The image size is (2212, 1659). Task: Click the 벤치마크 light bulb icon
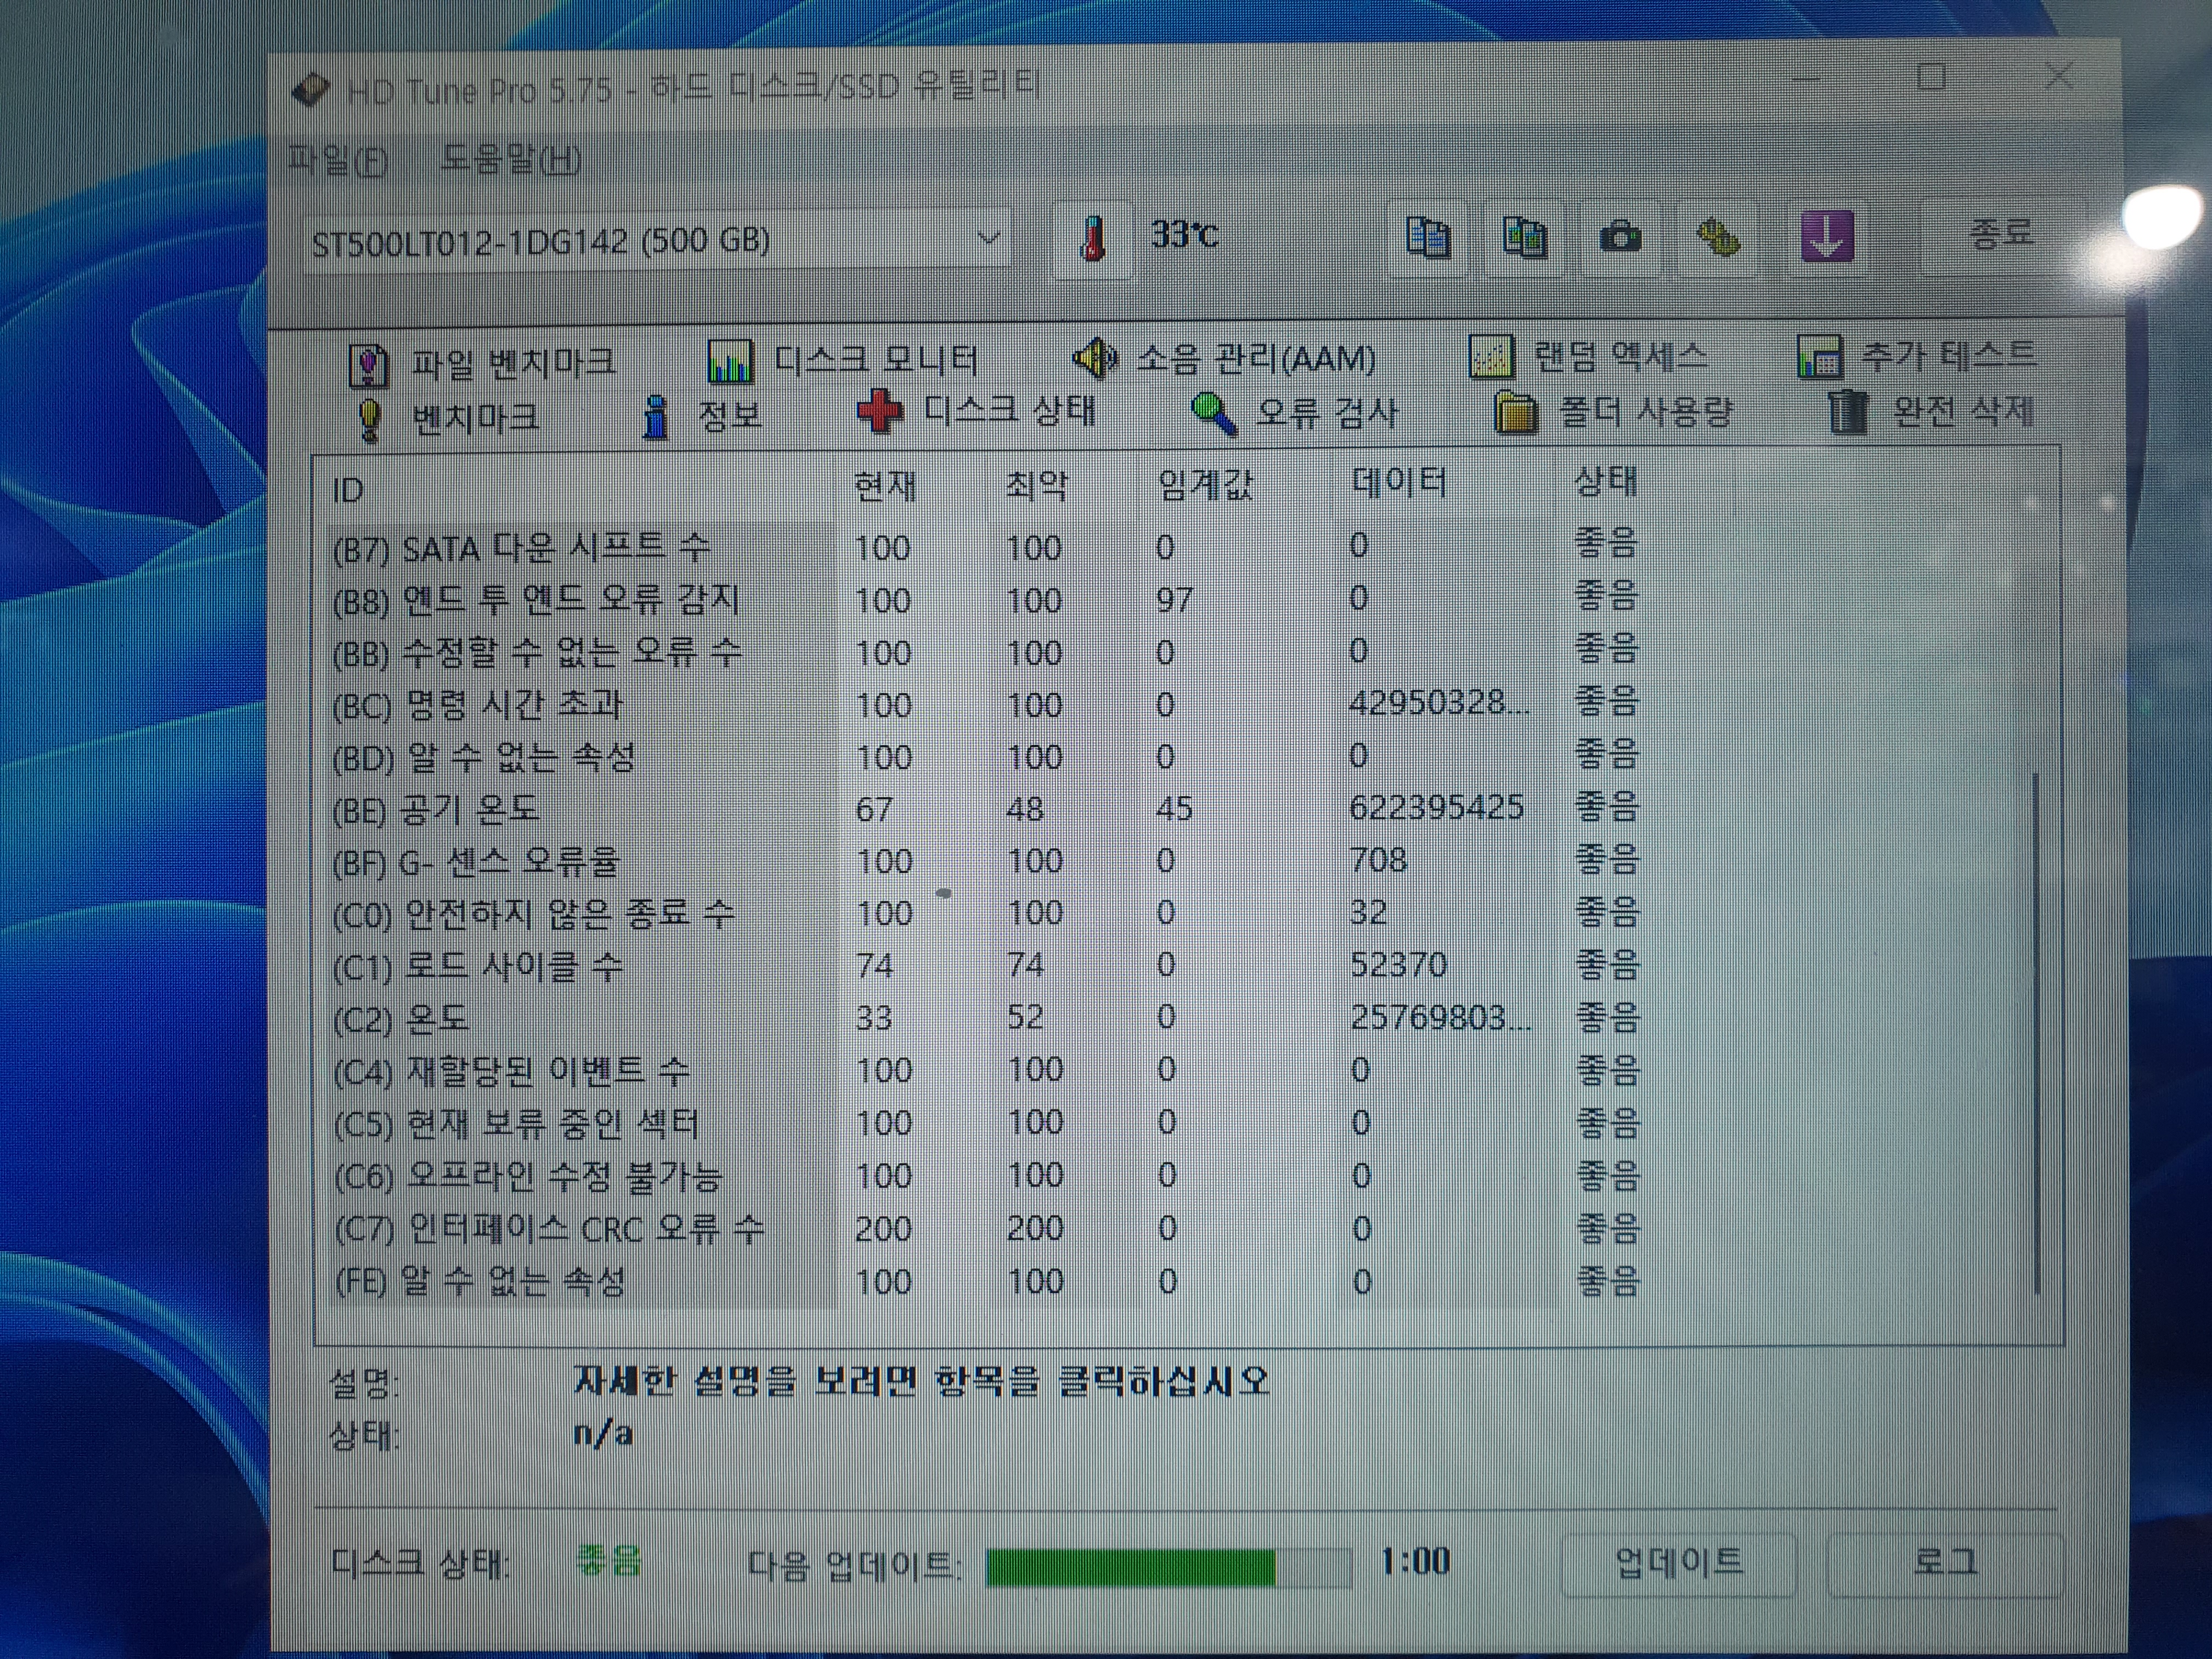(x=369, y=420)
